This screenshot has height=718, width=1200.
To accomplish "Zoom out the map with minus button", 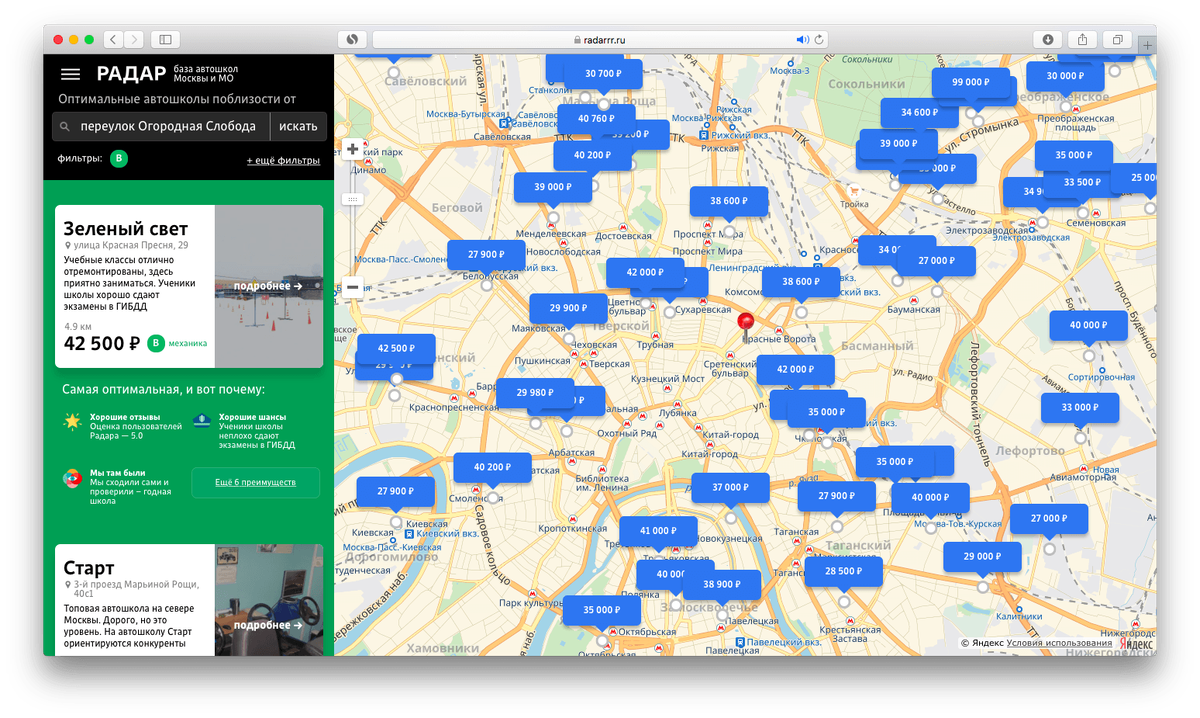I will [x=352, y=287].
